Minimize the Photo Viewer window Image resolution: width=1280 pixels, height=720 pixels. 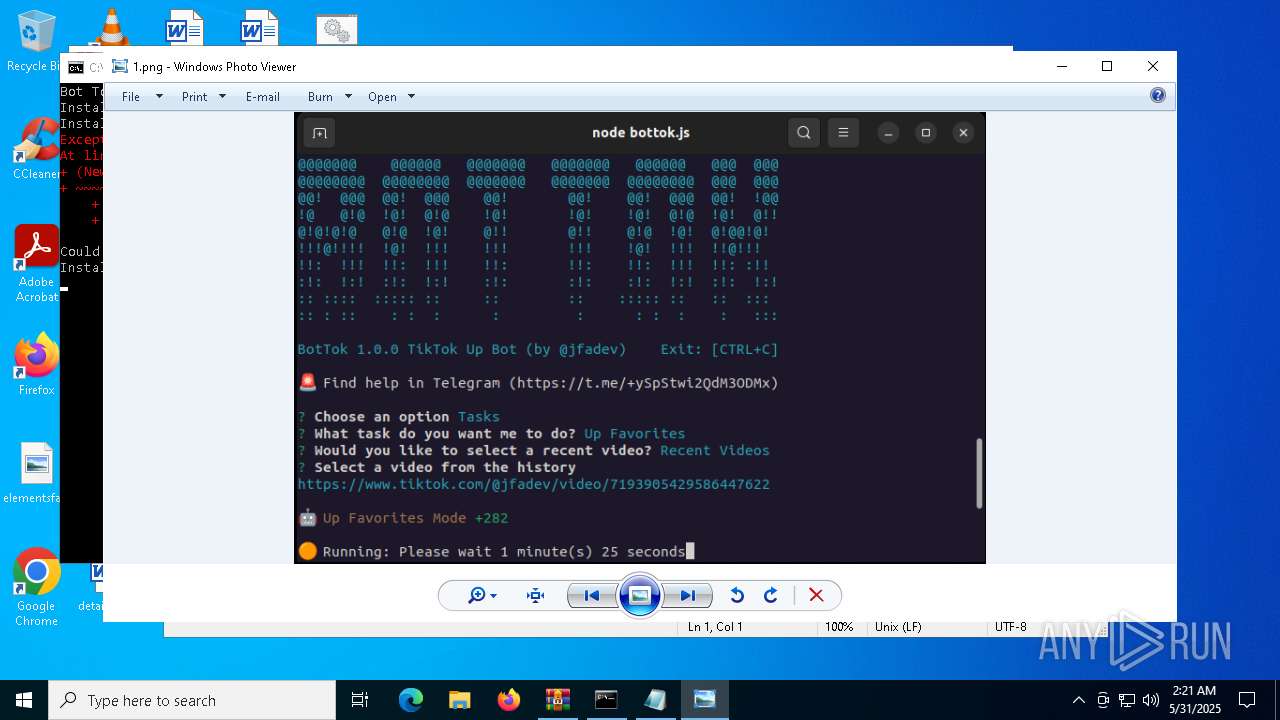click(x=1061, y=66)
